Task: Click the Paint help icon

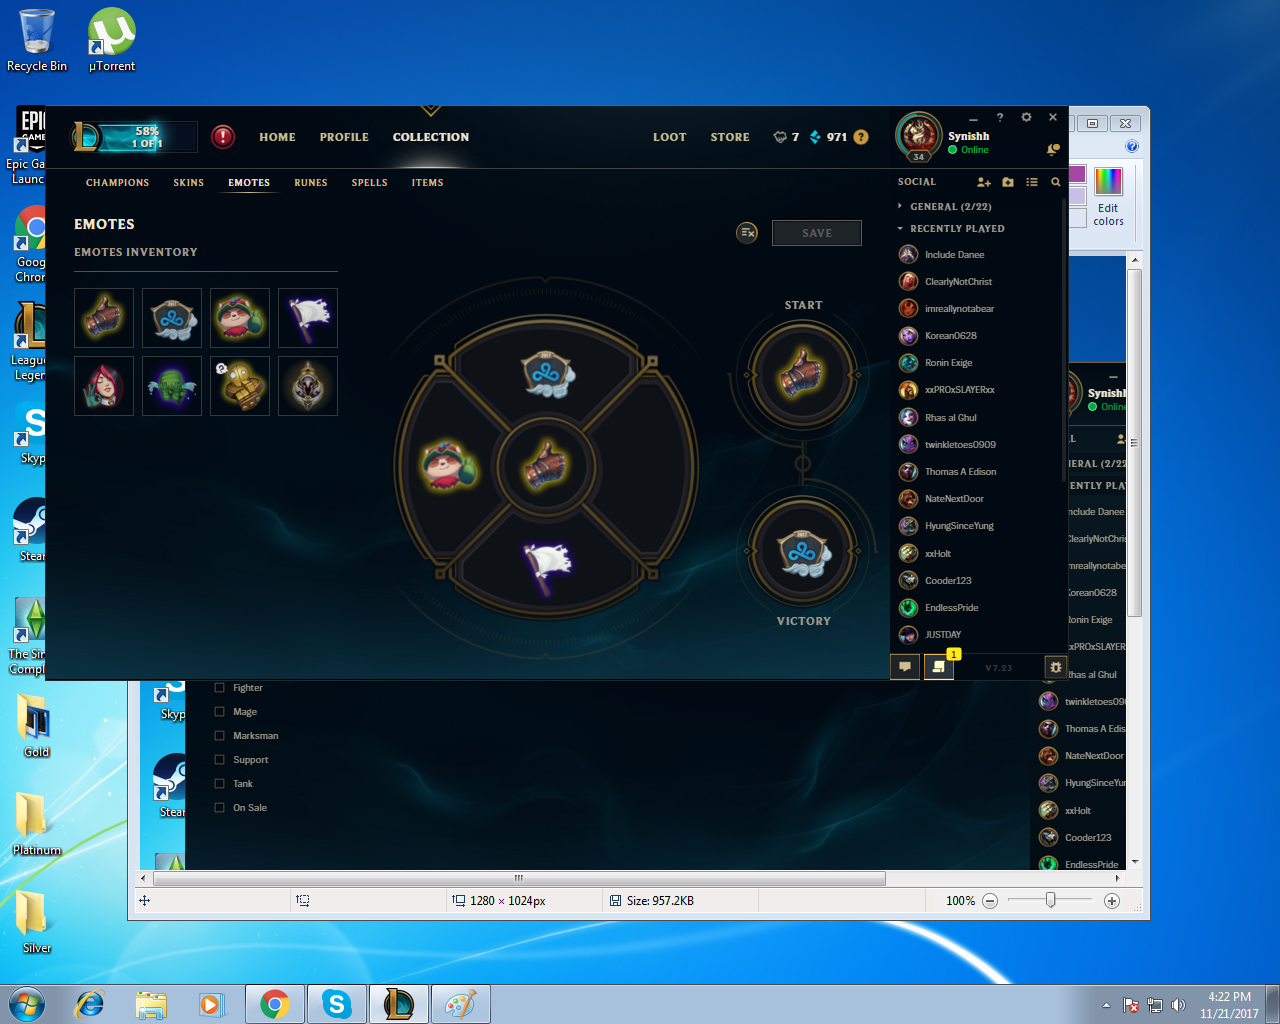Action: click(x=1132, y=146)
